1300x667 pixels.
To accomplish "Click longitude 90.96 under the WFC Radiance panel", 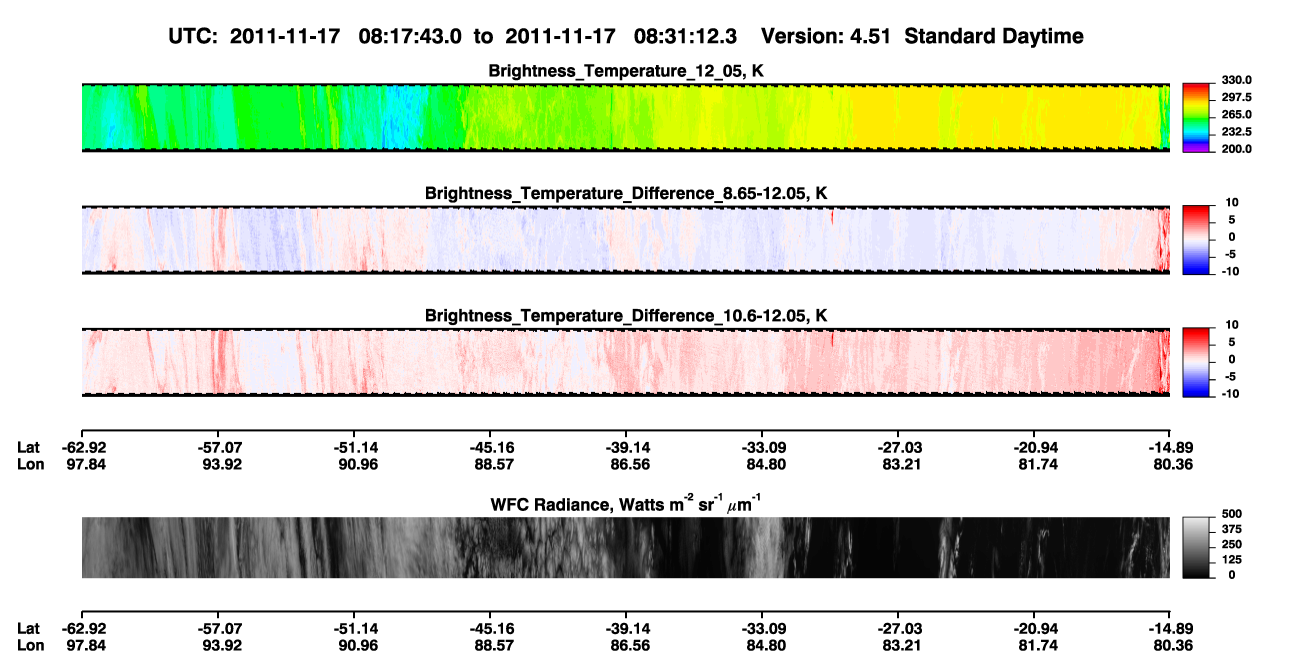I will pyautogui.click(x=356, y=646).
